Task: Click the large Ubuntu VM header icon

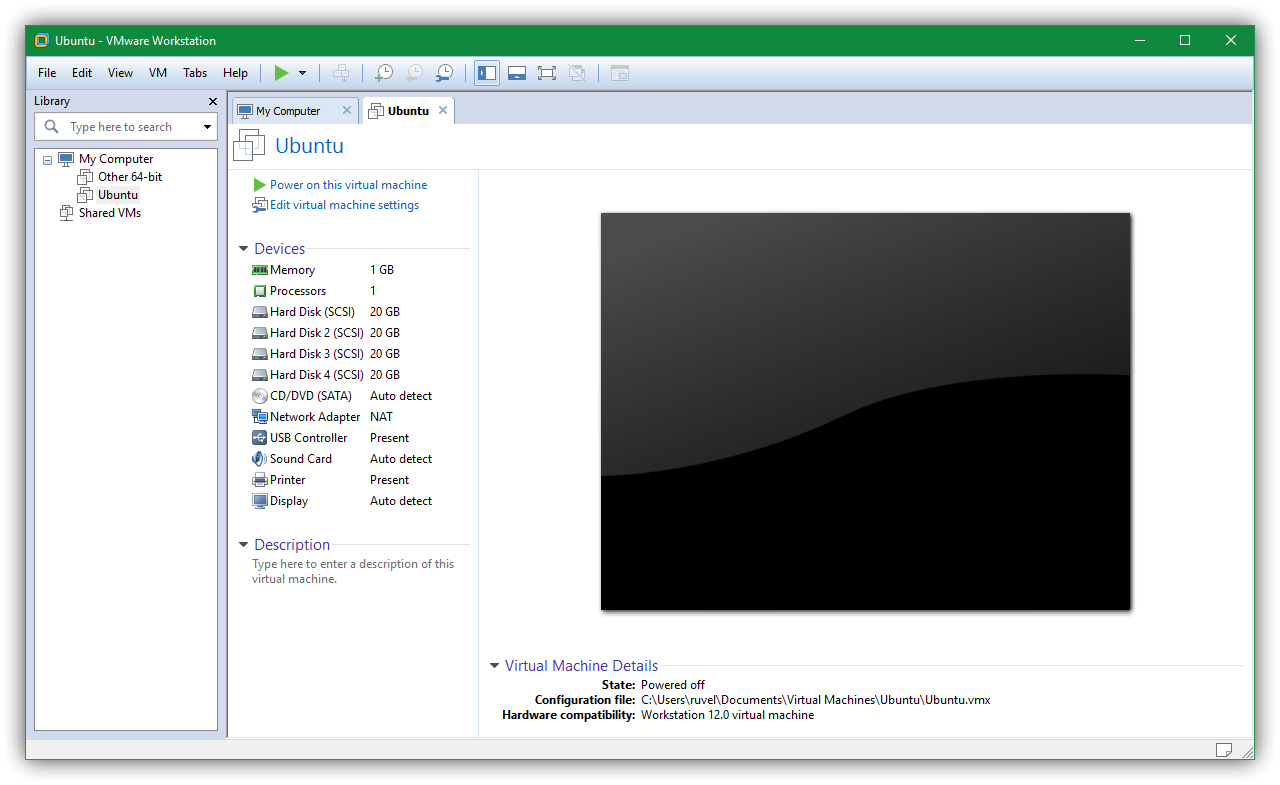Action: coord(249,146)
